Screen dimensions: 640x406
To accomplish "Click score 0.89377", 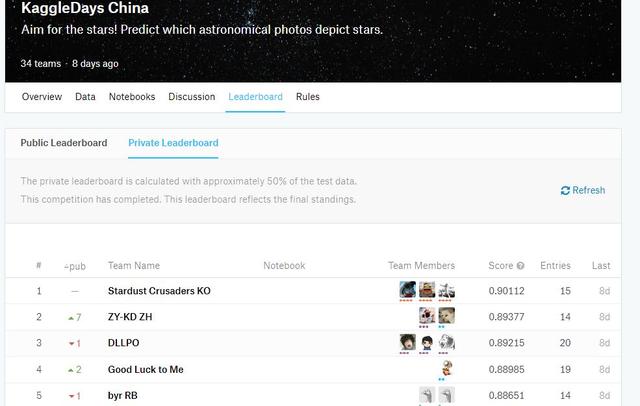I will point(506,317).
